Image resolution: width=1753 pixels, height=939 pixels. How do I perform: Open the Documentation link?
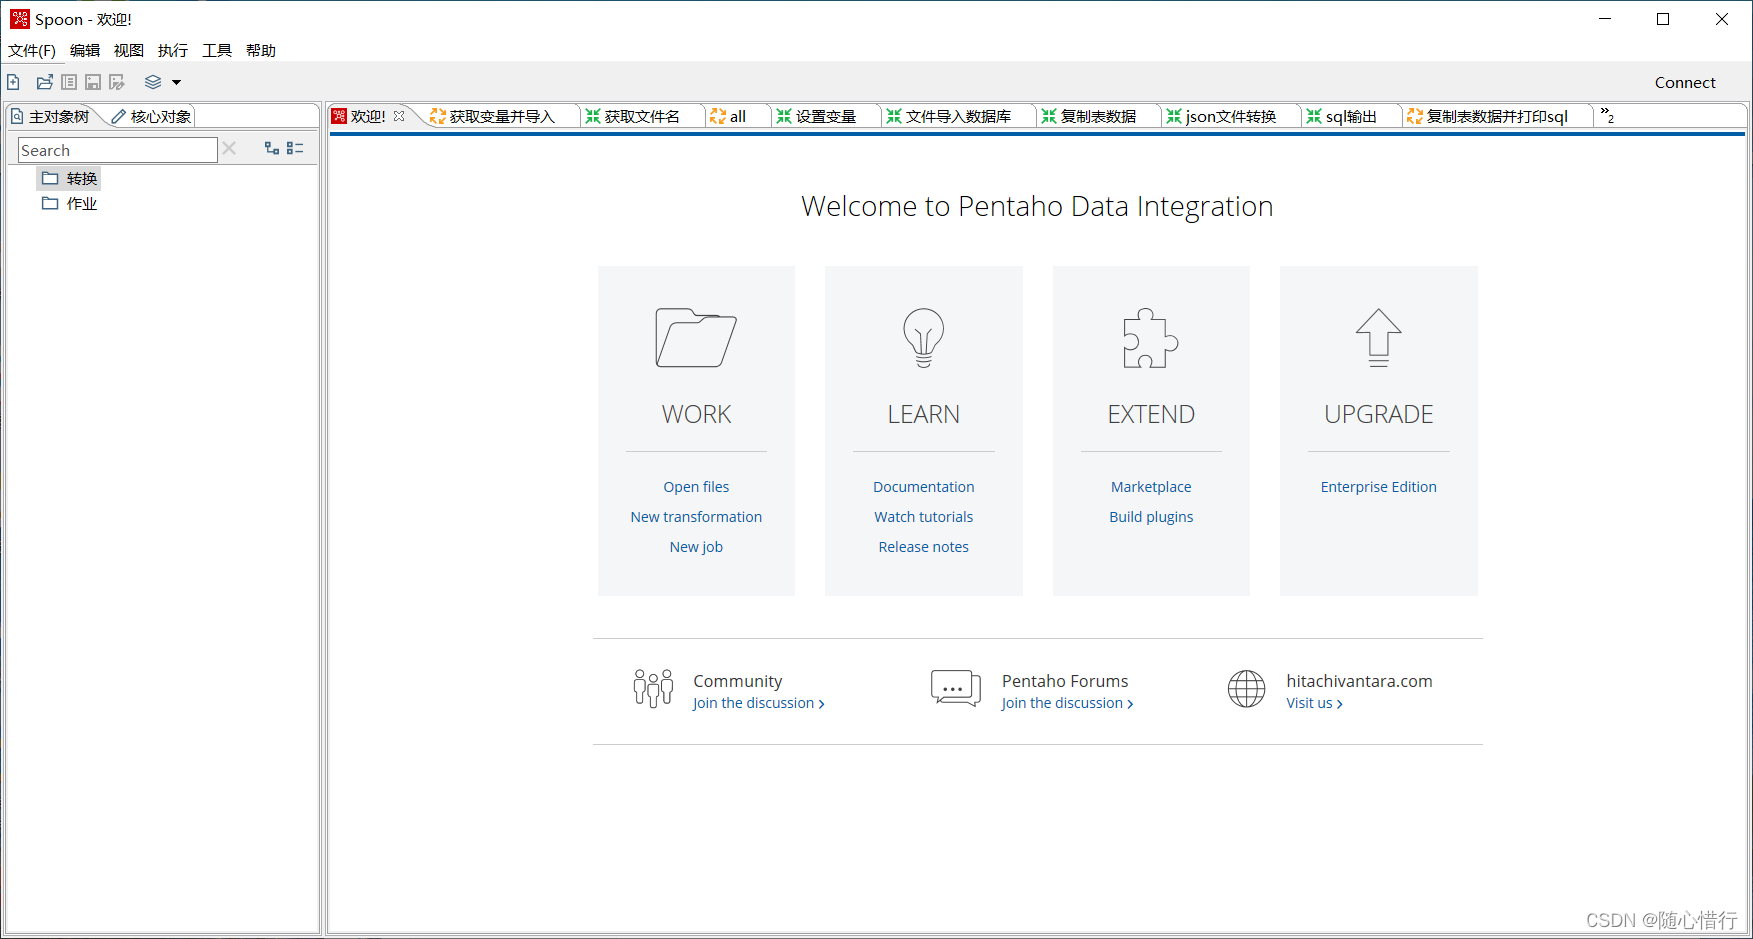tap(924, 487)
